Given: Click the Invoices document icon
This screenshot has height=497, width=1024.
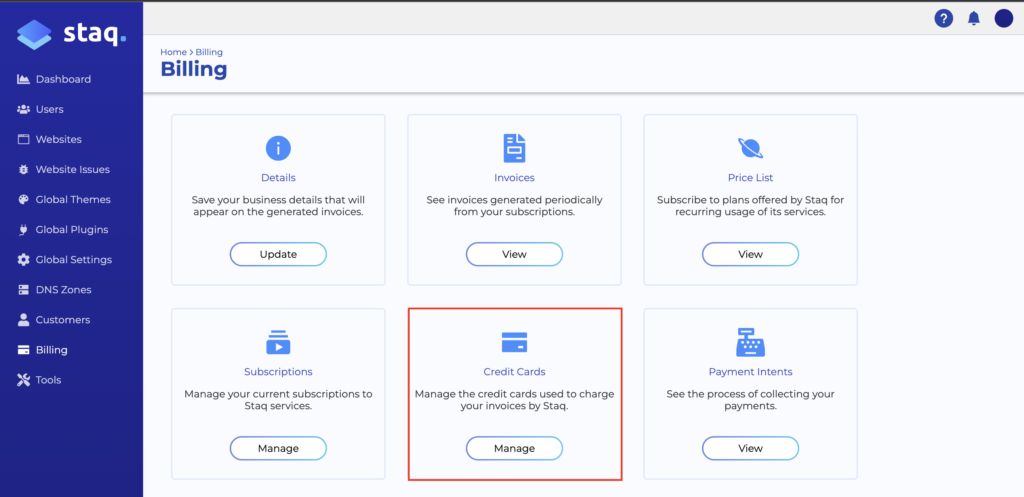Looking at the screenshot, I should pos(514,148).
